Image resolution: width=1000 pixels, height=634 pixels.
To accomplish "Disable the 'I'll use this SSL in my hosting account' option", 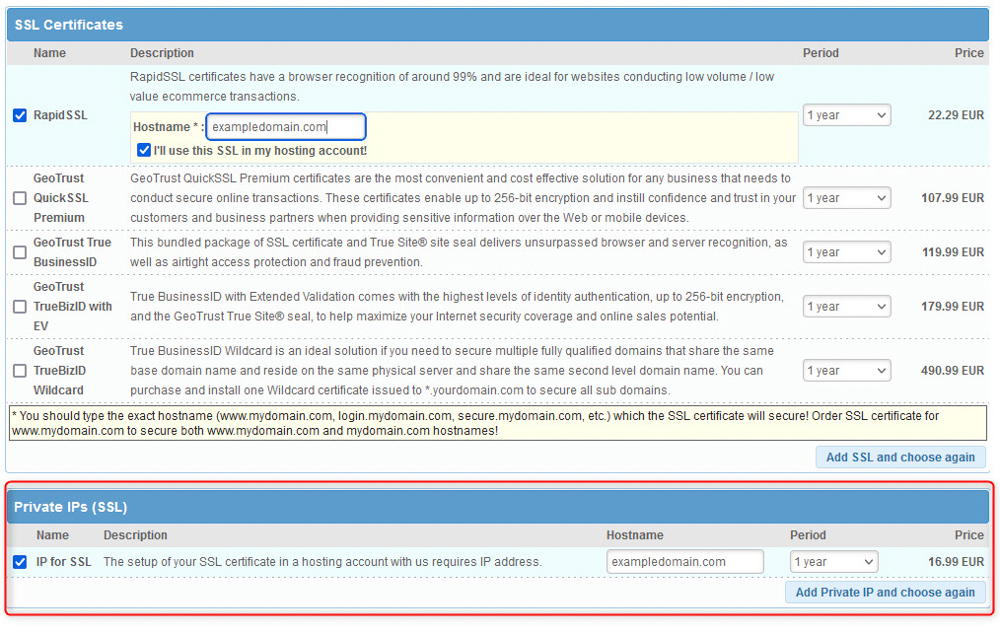I will click(144, 149).
